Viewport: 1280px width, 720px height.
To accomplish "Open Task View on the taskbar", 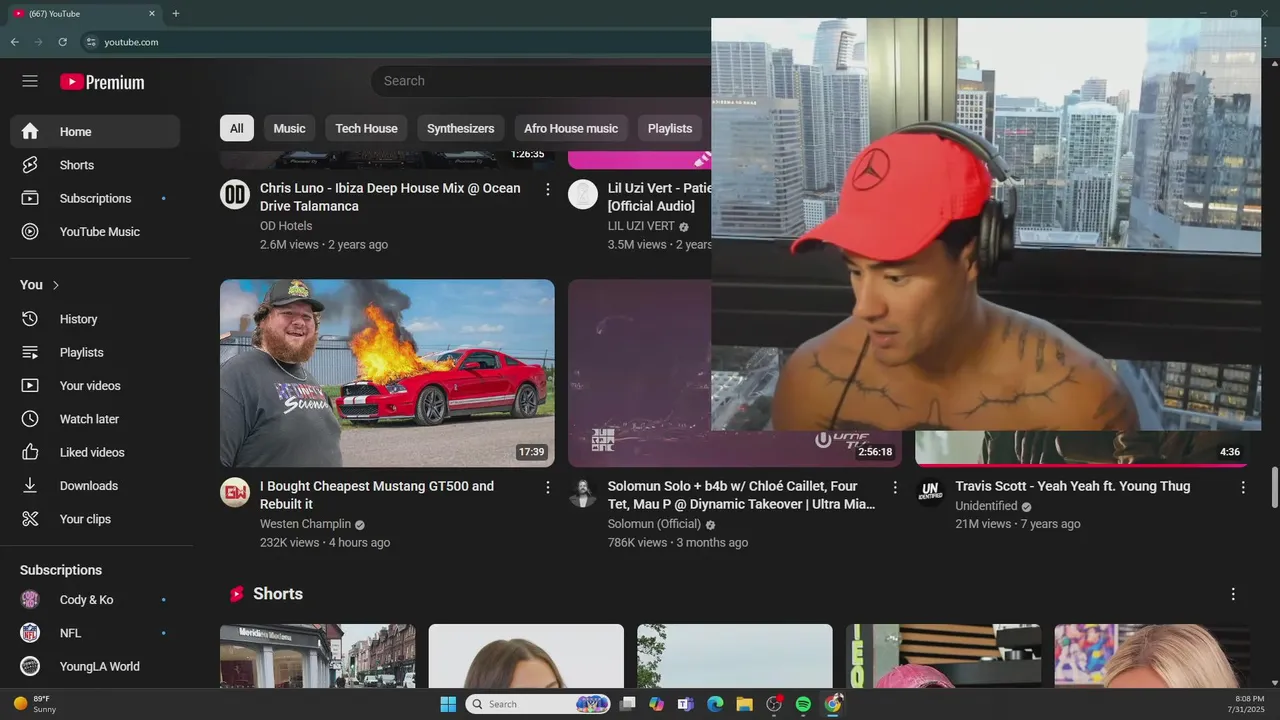I will point(627,704).
